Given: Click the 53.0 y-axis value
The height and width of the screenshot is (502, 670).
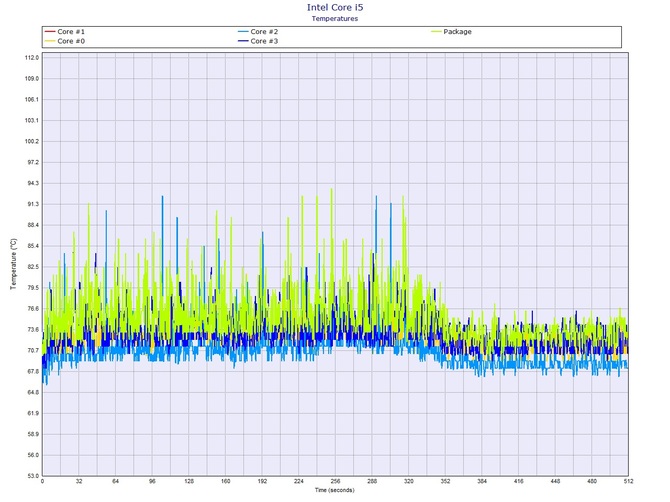Looking at the screenshot, I should [x=32, y=476].
